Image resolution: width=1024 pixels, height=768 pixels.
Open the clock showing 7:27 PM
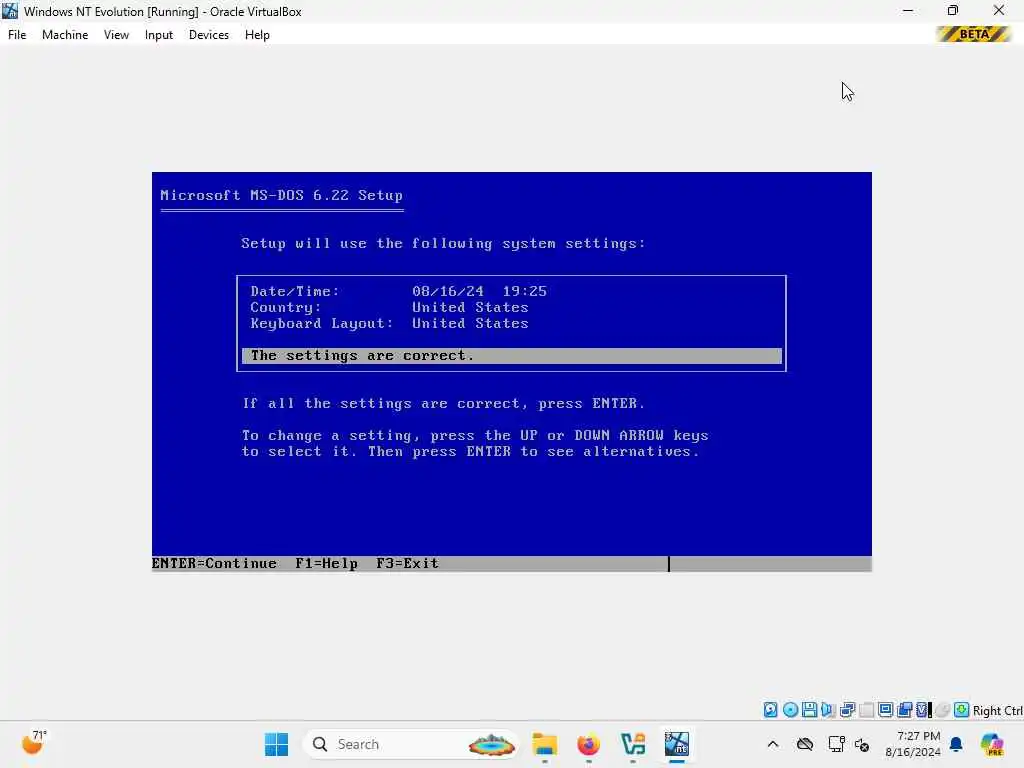tap(914, 744)
